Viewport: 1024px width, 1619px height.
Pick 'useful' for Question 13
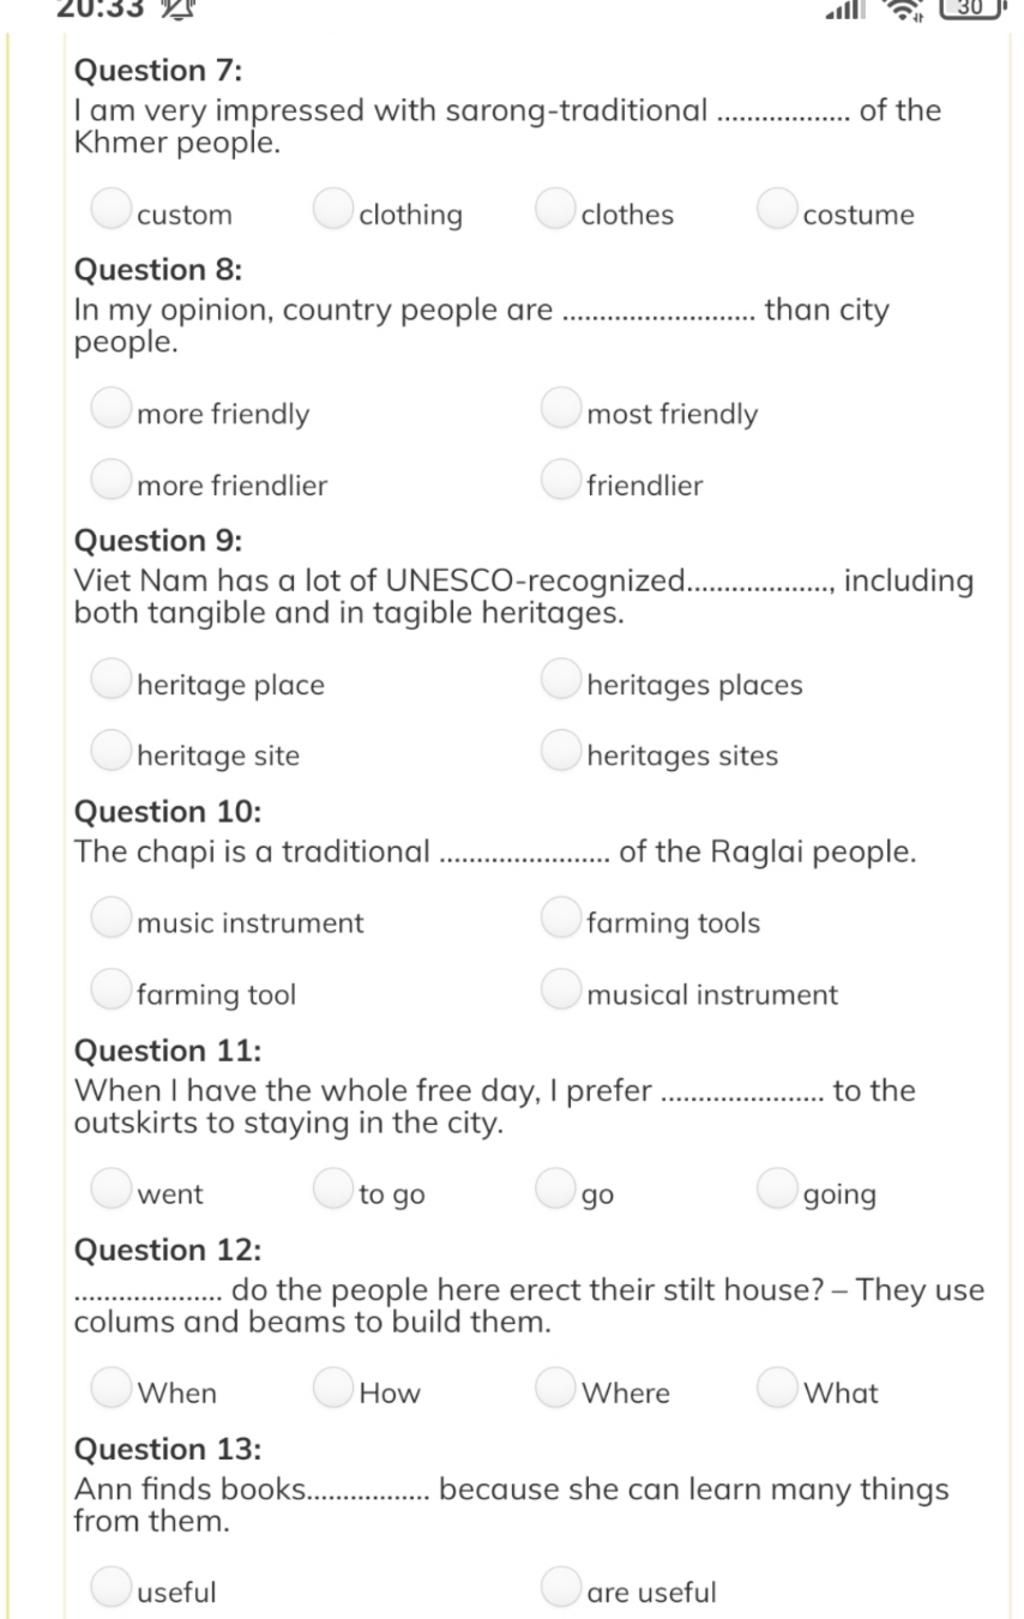pos(111,1586)
